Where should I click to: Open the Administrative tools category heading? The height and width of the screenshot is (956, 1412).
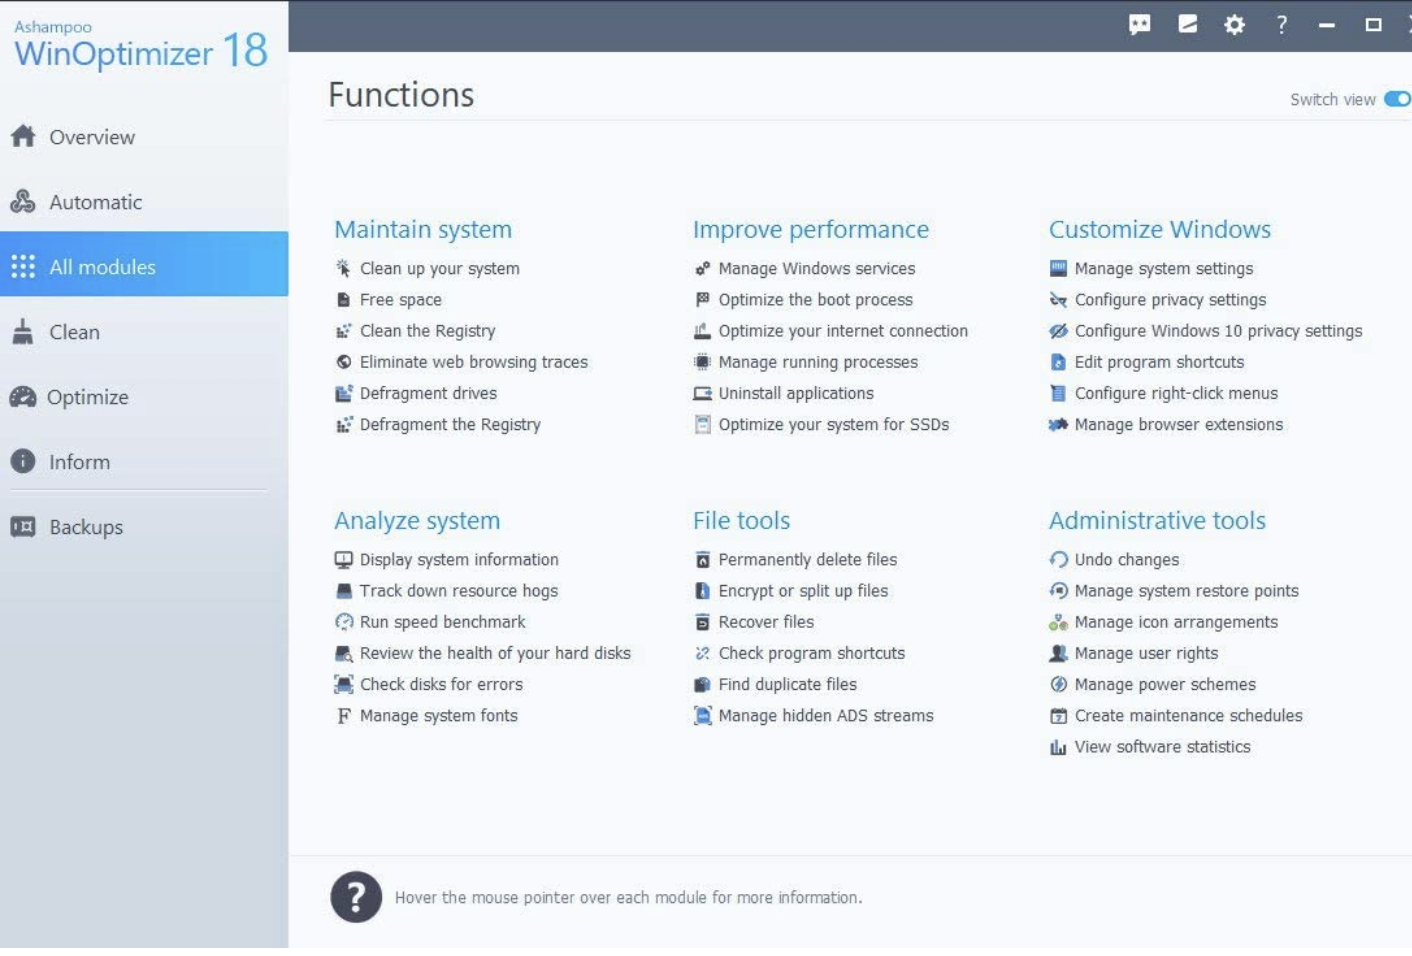[1157, 520]
